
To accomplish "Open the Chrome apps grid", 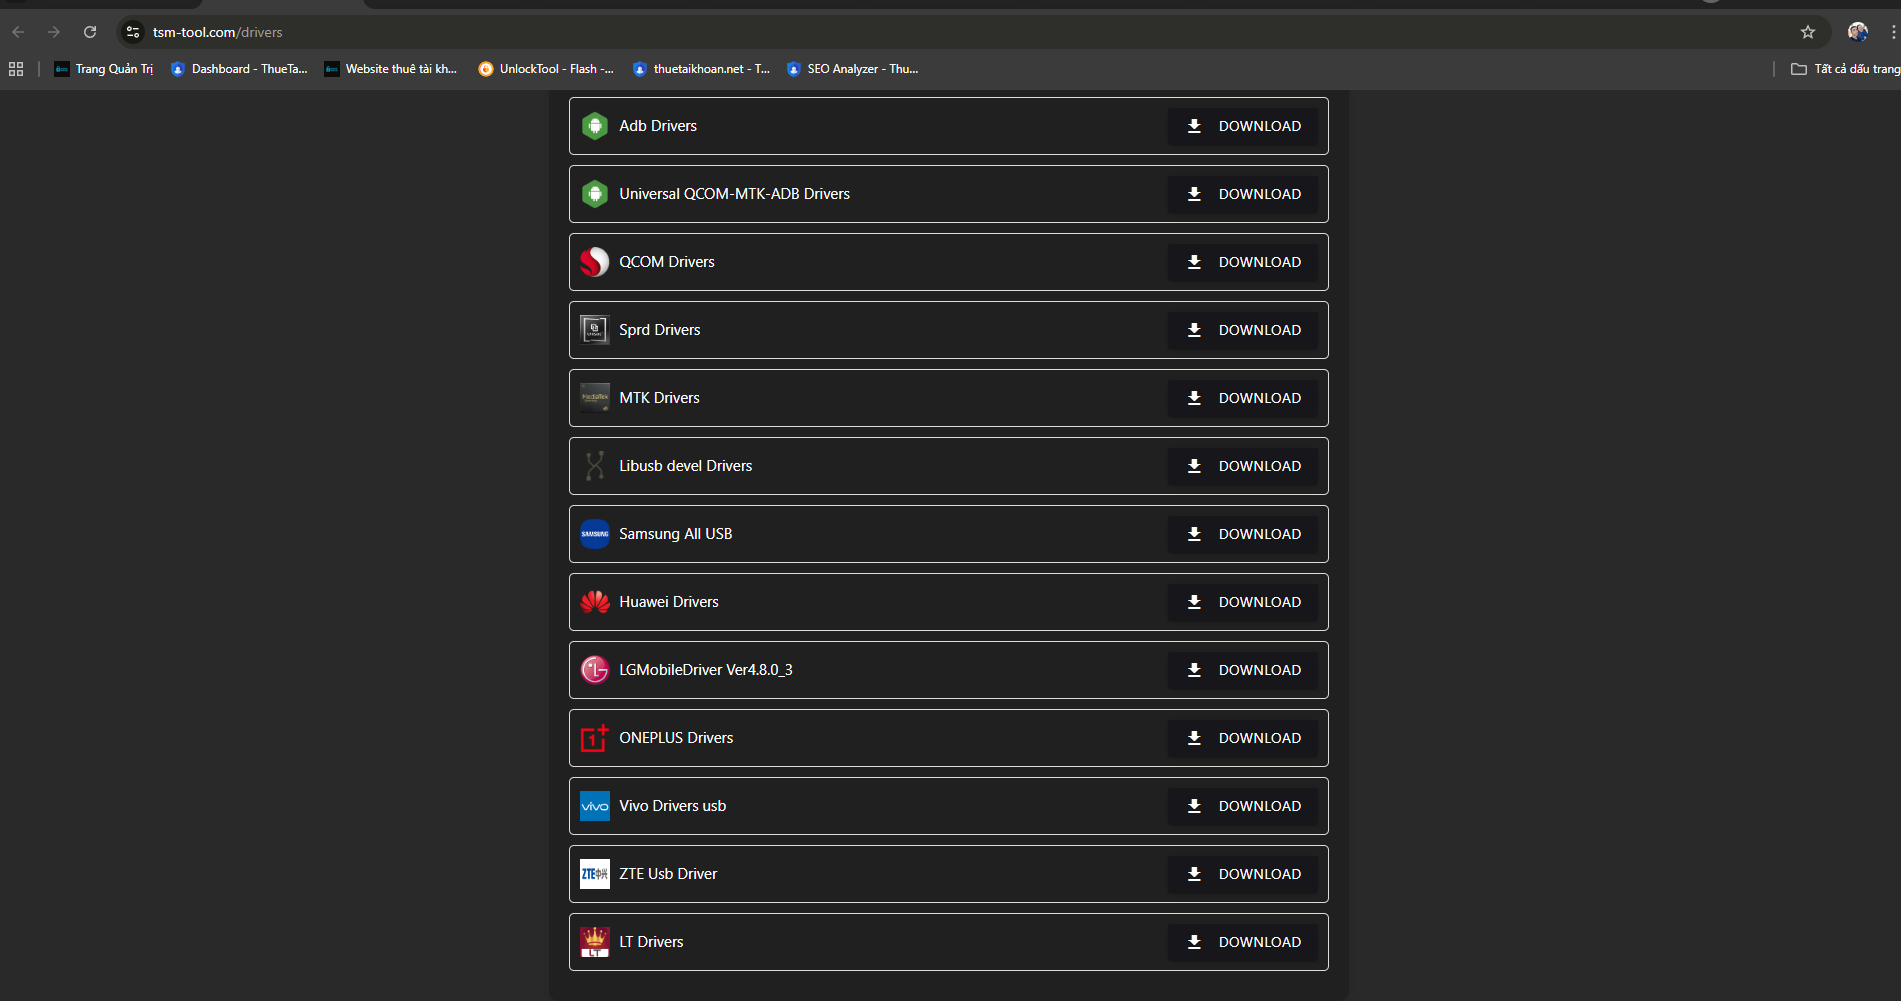I will 16,69.
